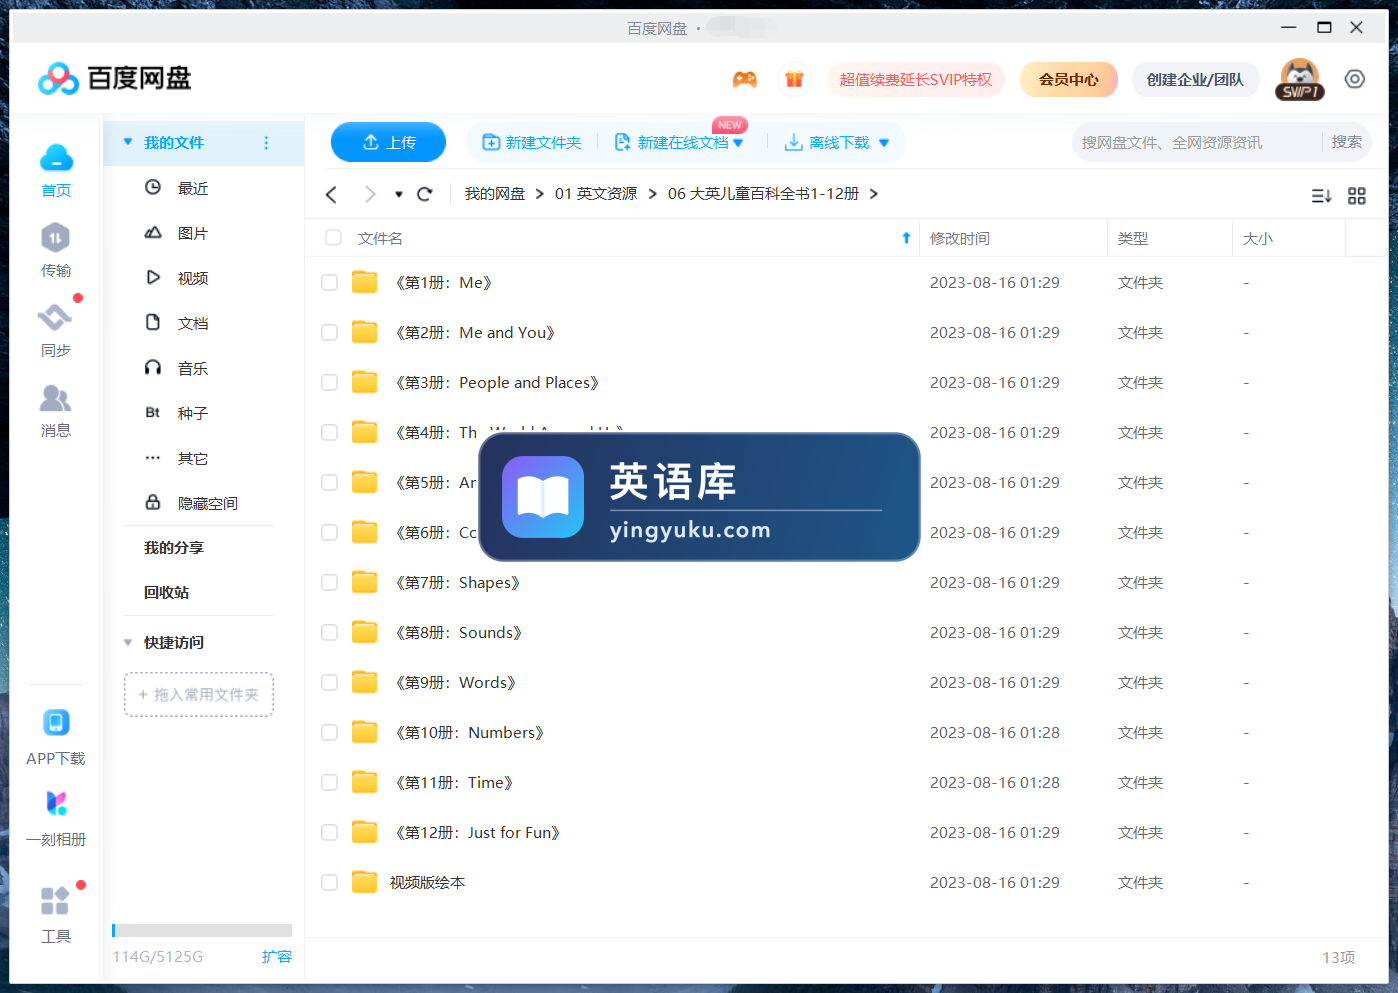The width and height of the screenshot is (1398, 993).
Task: Click the sort arrow in 文件名 column
Action: pyautogui.click(x=906, y=238)
